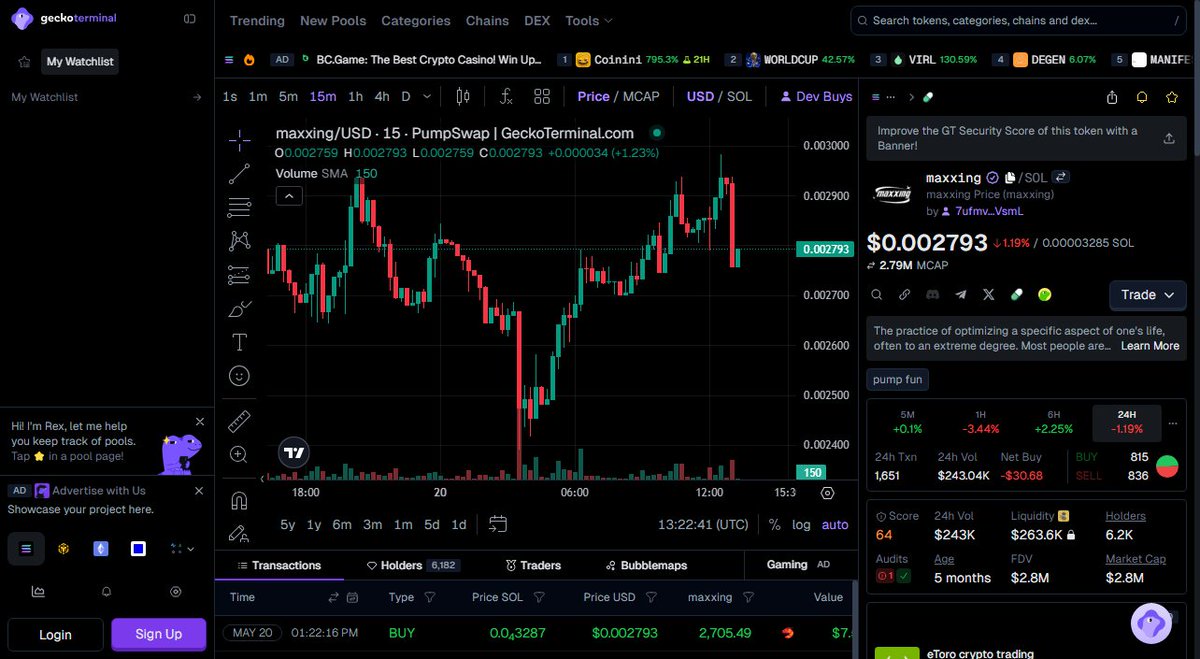The image size is (1200, 659).
Task: Toggle auto scale on the chart
Action: pos(835,525)
